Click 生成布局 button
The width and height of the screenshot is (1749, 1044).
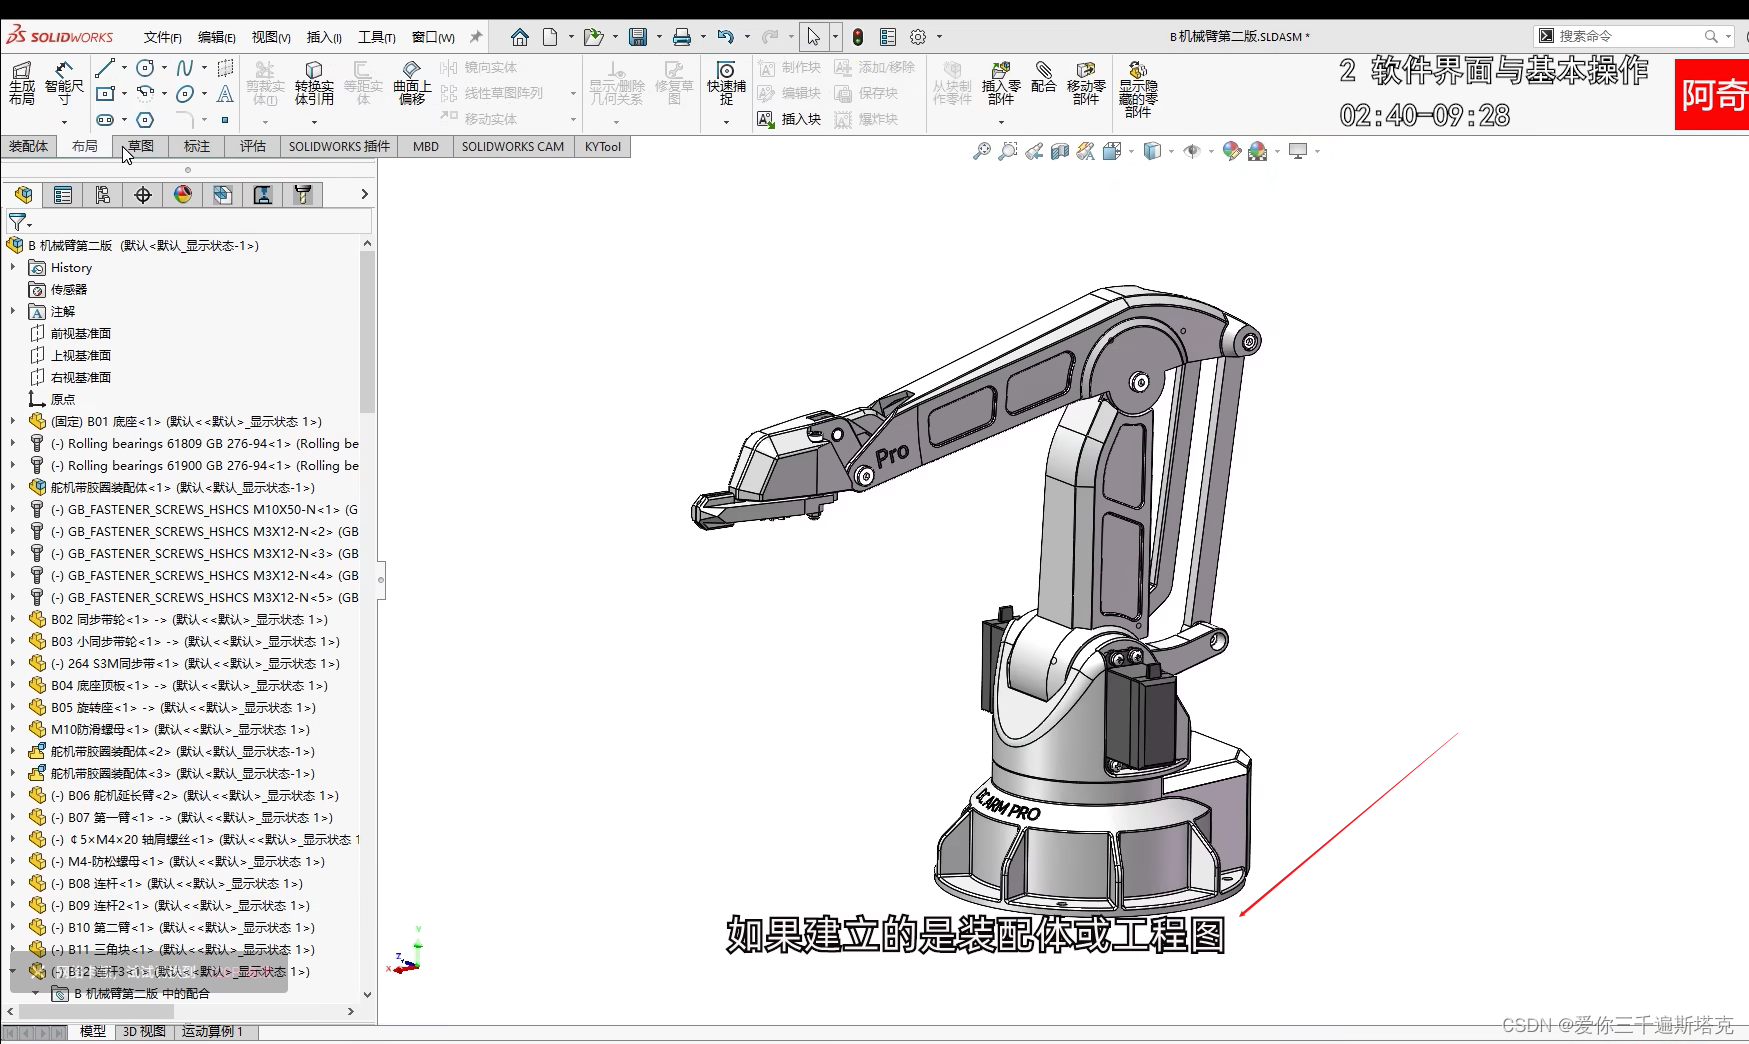pos(22,83)
